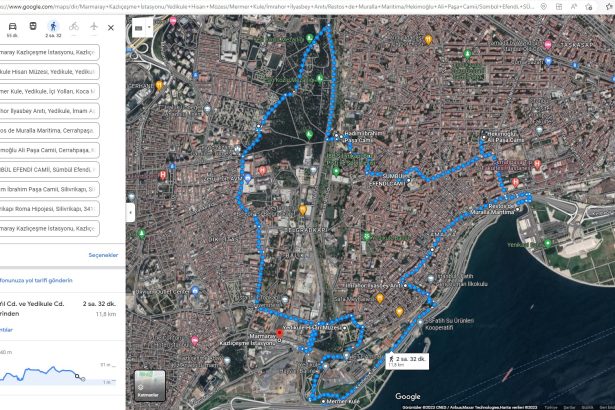Edit the Yedikule Hisarı Müzesi stop field
Screen dimensions: 615x410
click(x=48, y=72)
